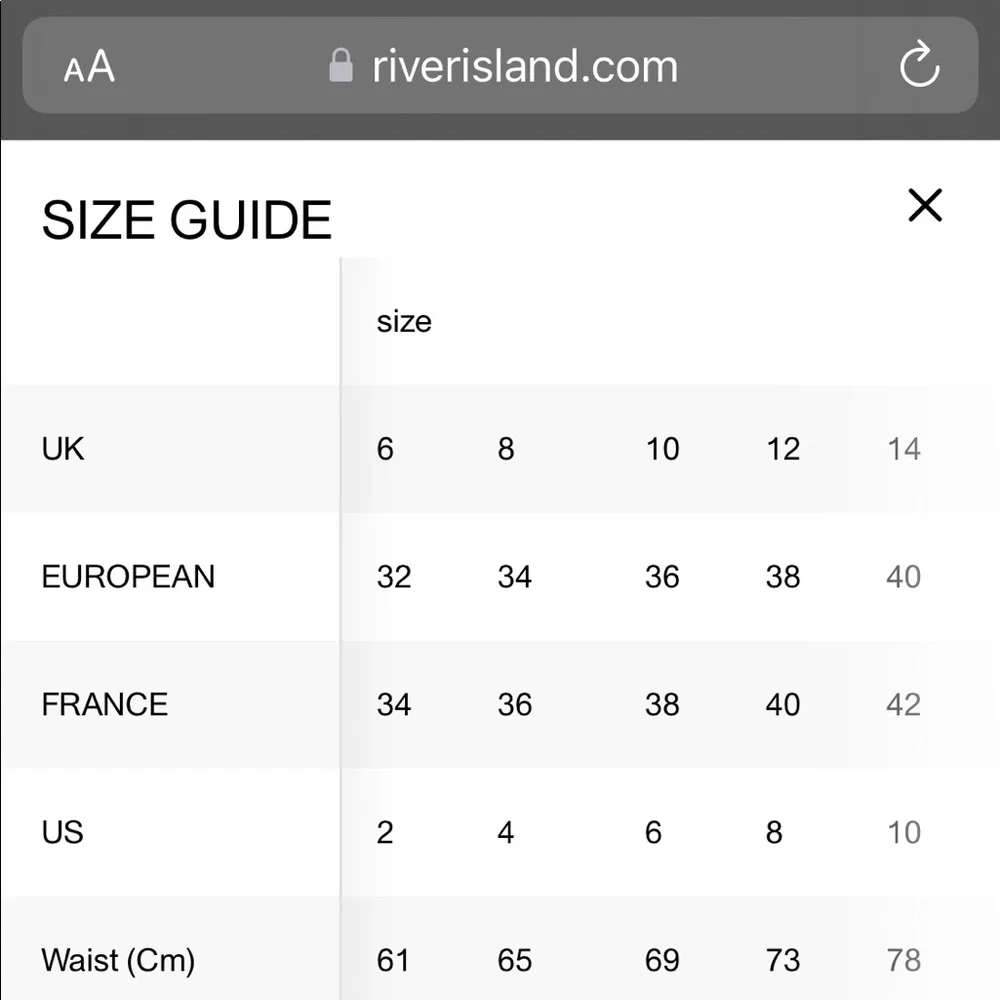Select the UK row label
Viewport: 1000px width, 1000px height.
(x=62, y=449)
